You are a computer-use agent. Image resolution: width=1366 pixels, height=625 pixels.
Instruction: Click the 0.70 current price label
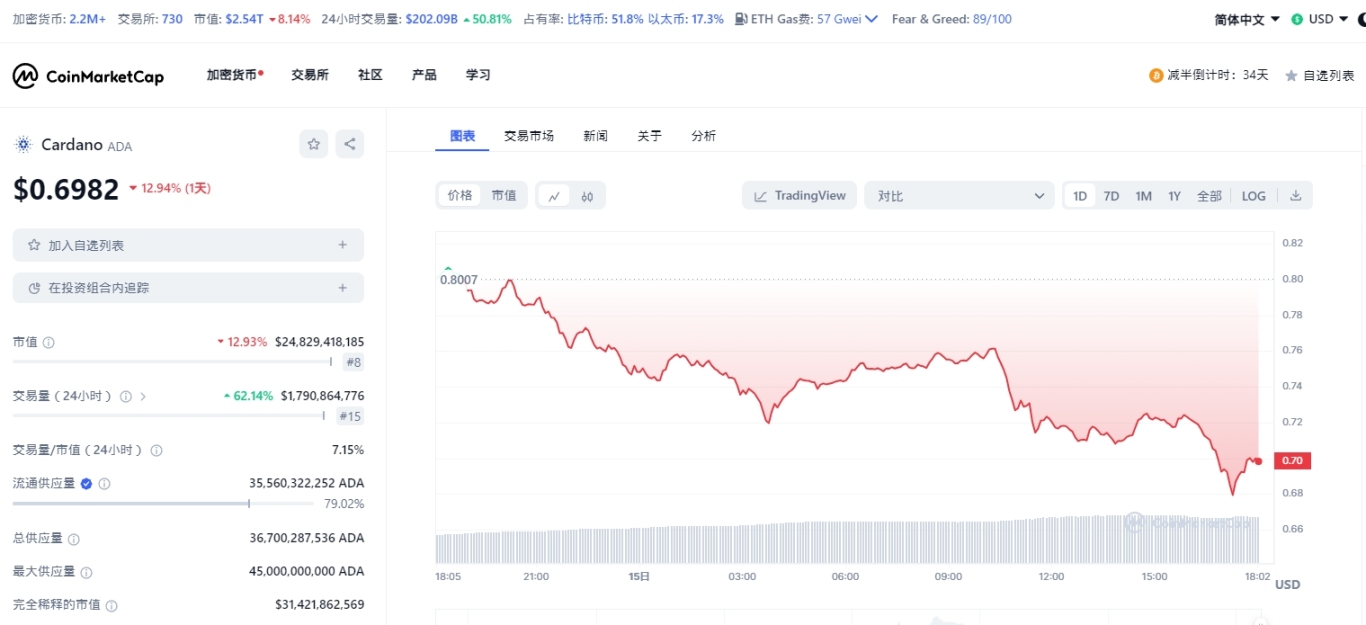1291,461
